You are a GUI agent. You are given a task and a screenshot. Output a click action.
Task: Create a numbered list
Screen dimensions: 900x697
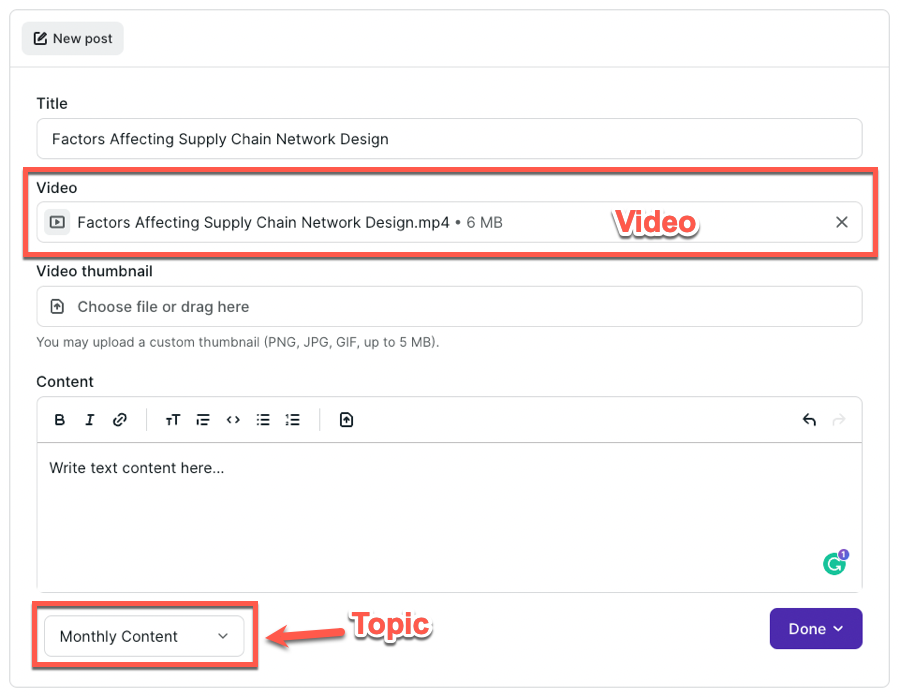pos(293,420)
